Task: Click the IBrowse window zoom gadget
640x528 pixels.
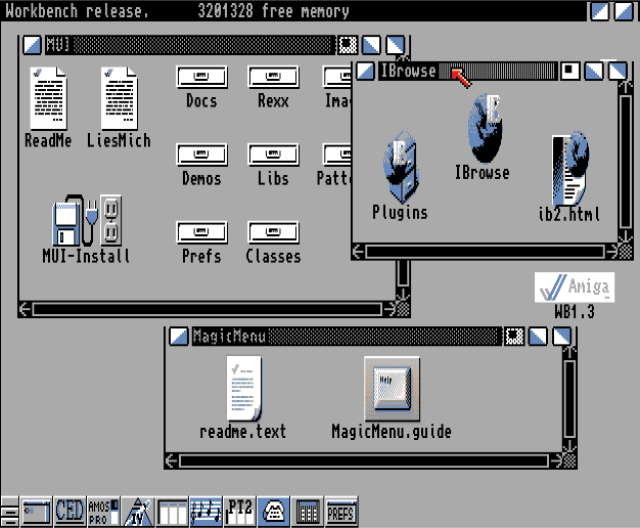Action: coord(570,71)
